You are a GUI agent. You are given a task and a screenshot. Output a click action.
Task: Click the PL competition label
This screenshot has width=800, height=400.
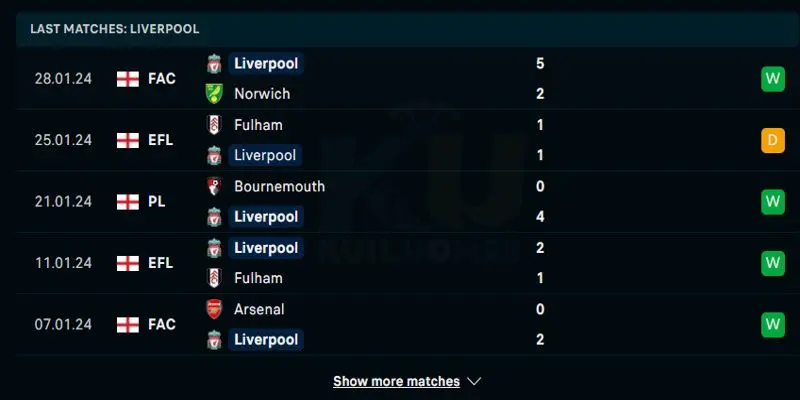[157, 202]
